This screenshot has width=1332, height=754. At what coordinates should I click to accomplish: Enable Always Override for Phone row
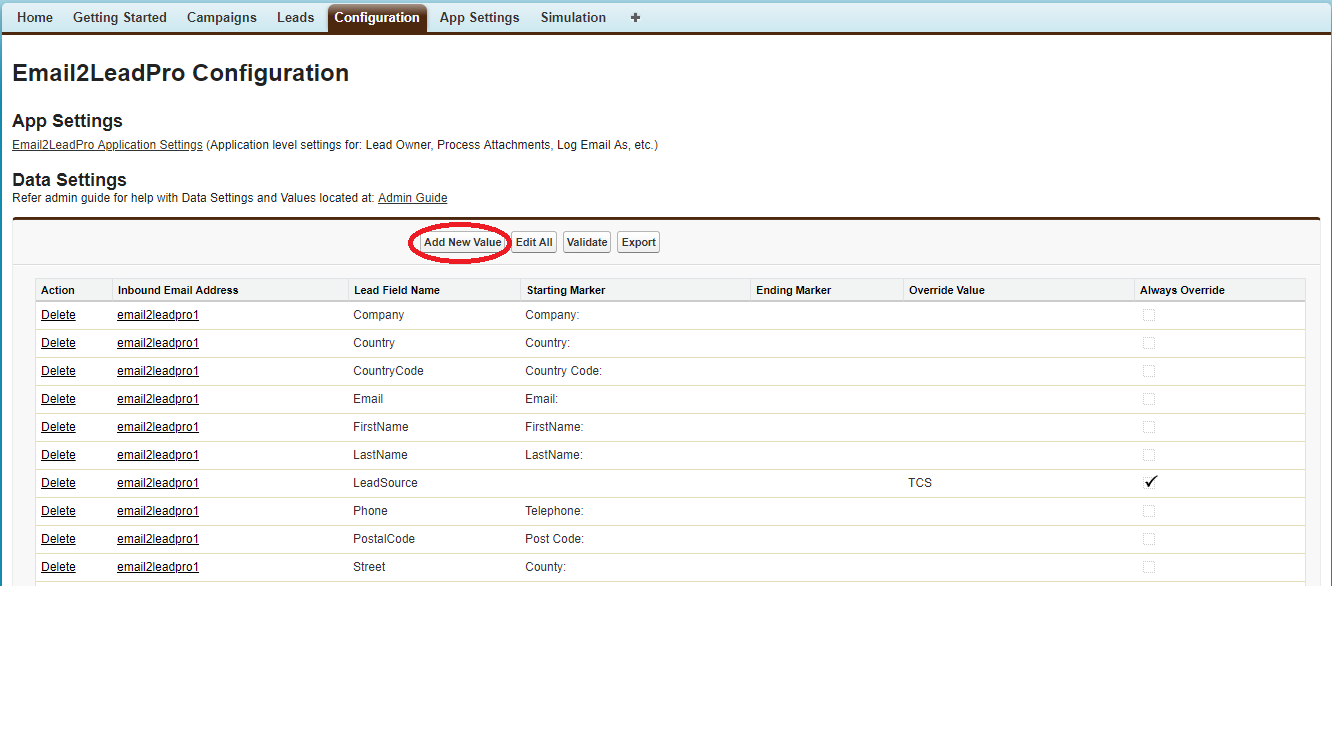[x=1149, y=511]
